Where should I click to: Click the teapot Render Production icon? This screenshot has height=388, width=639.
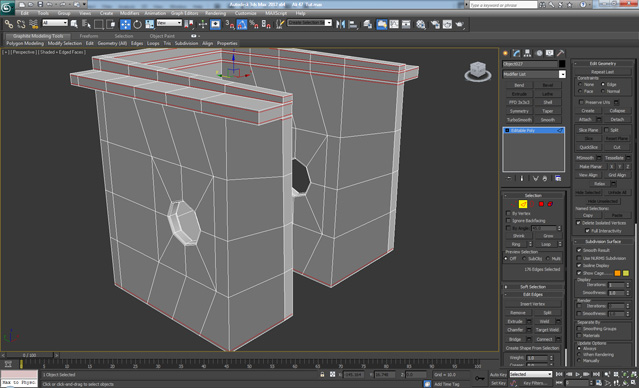click(460, 24)
